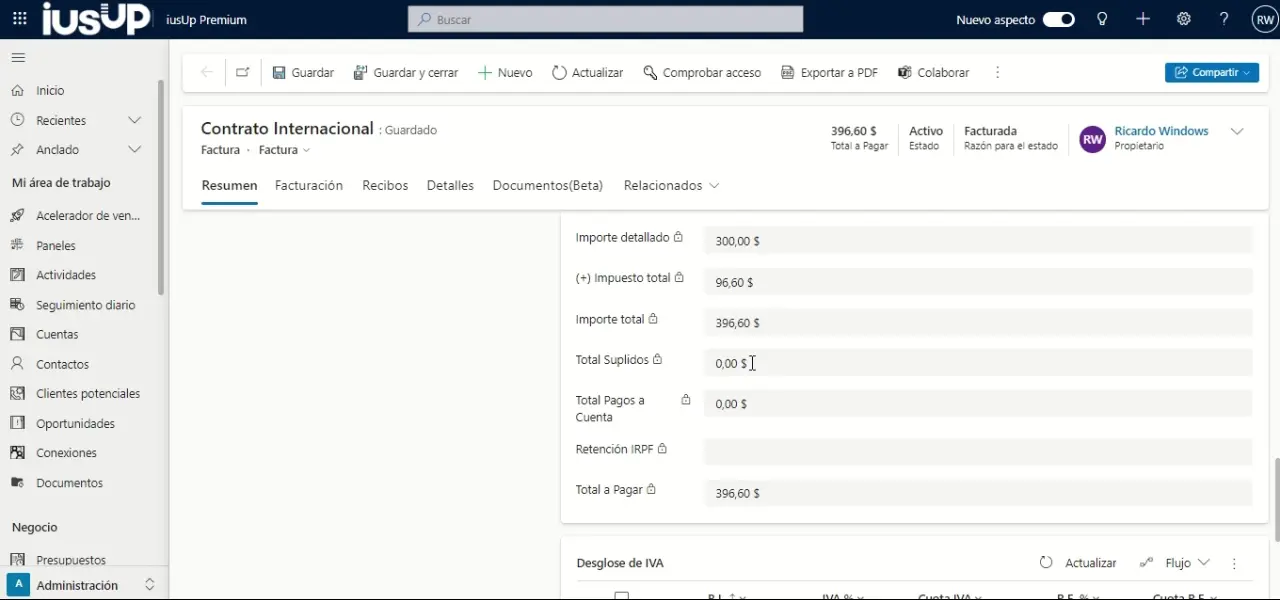Collapse the left navigation hamburger menu

tap(18, 58)
